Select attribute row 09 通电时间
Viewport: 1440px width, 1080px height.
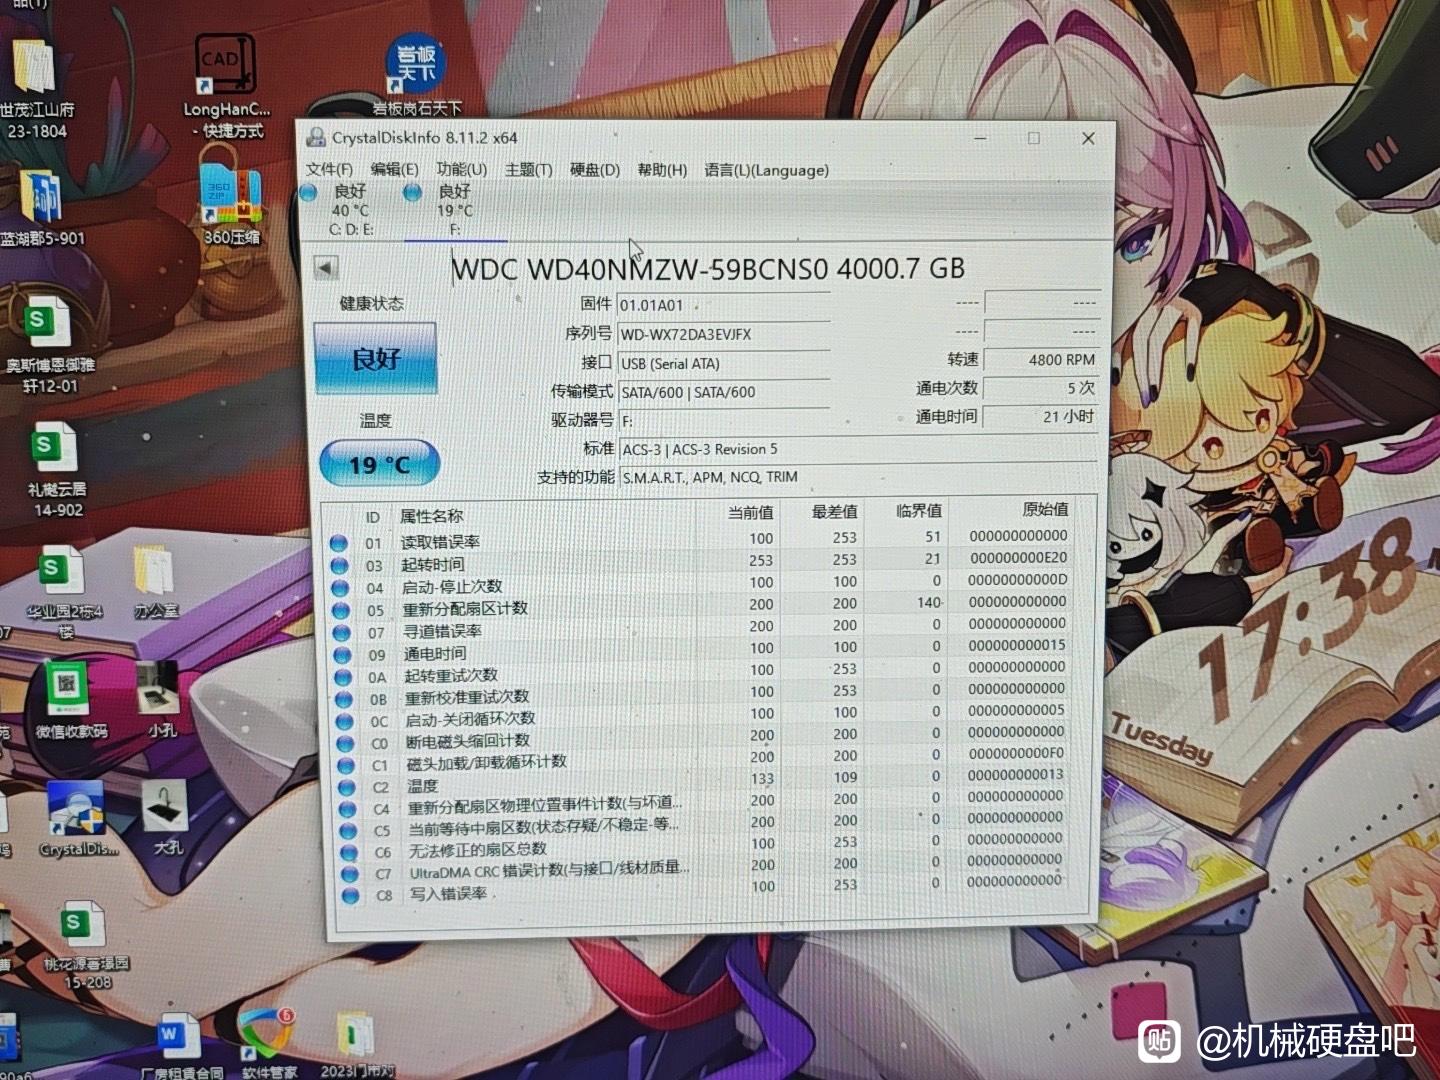700,652
